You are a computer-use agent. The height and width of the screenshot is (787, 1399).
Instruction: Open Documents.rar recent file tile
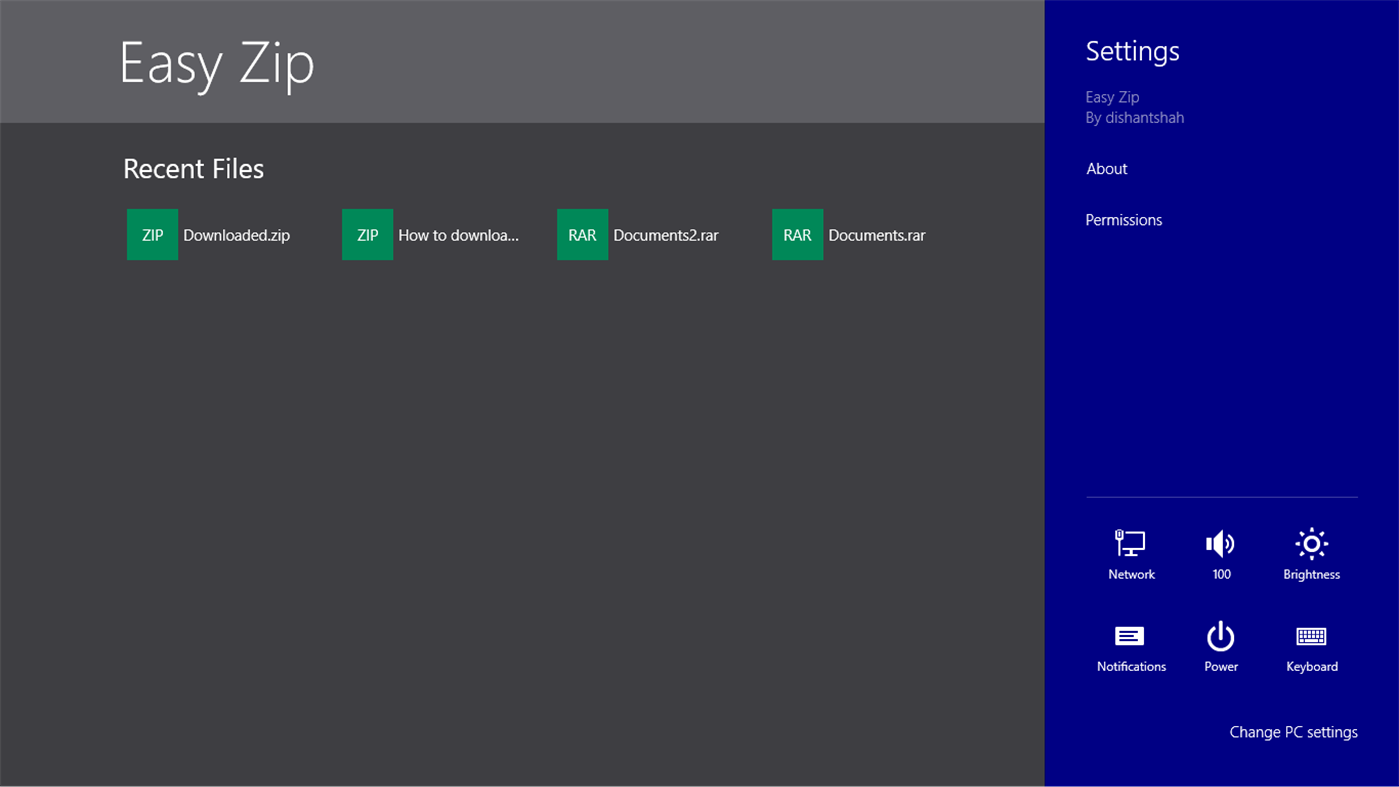pos(876,234)
